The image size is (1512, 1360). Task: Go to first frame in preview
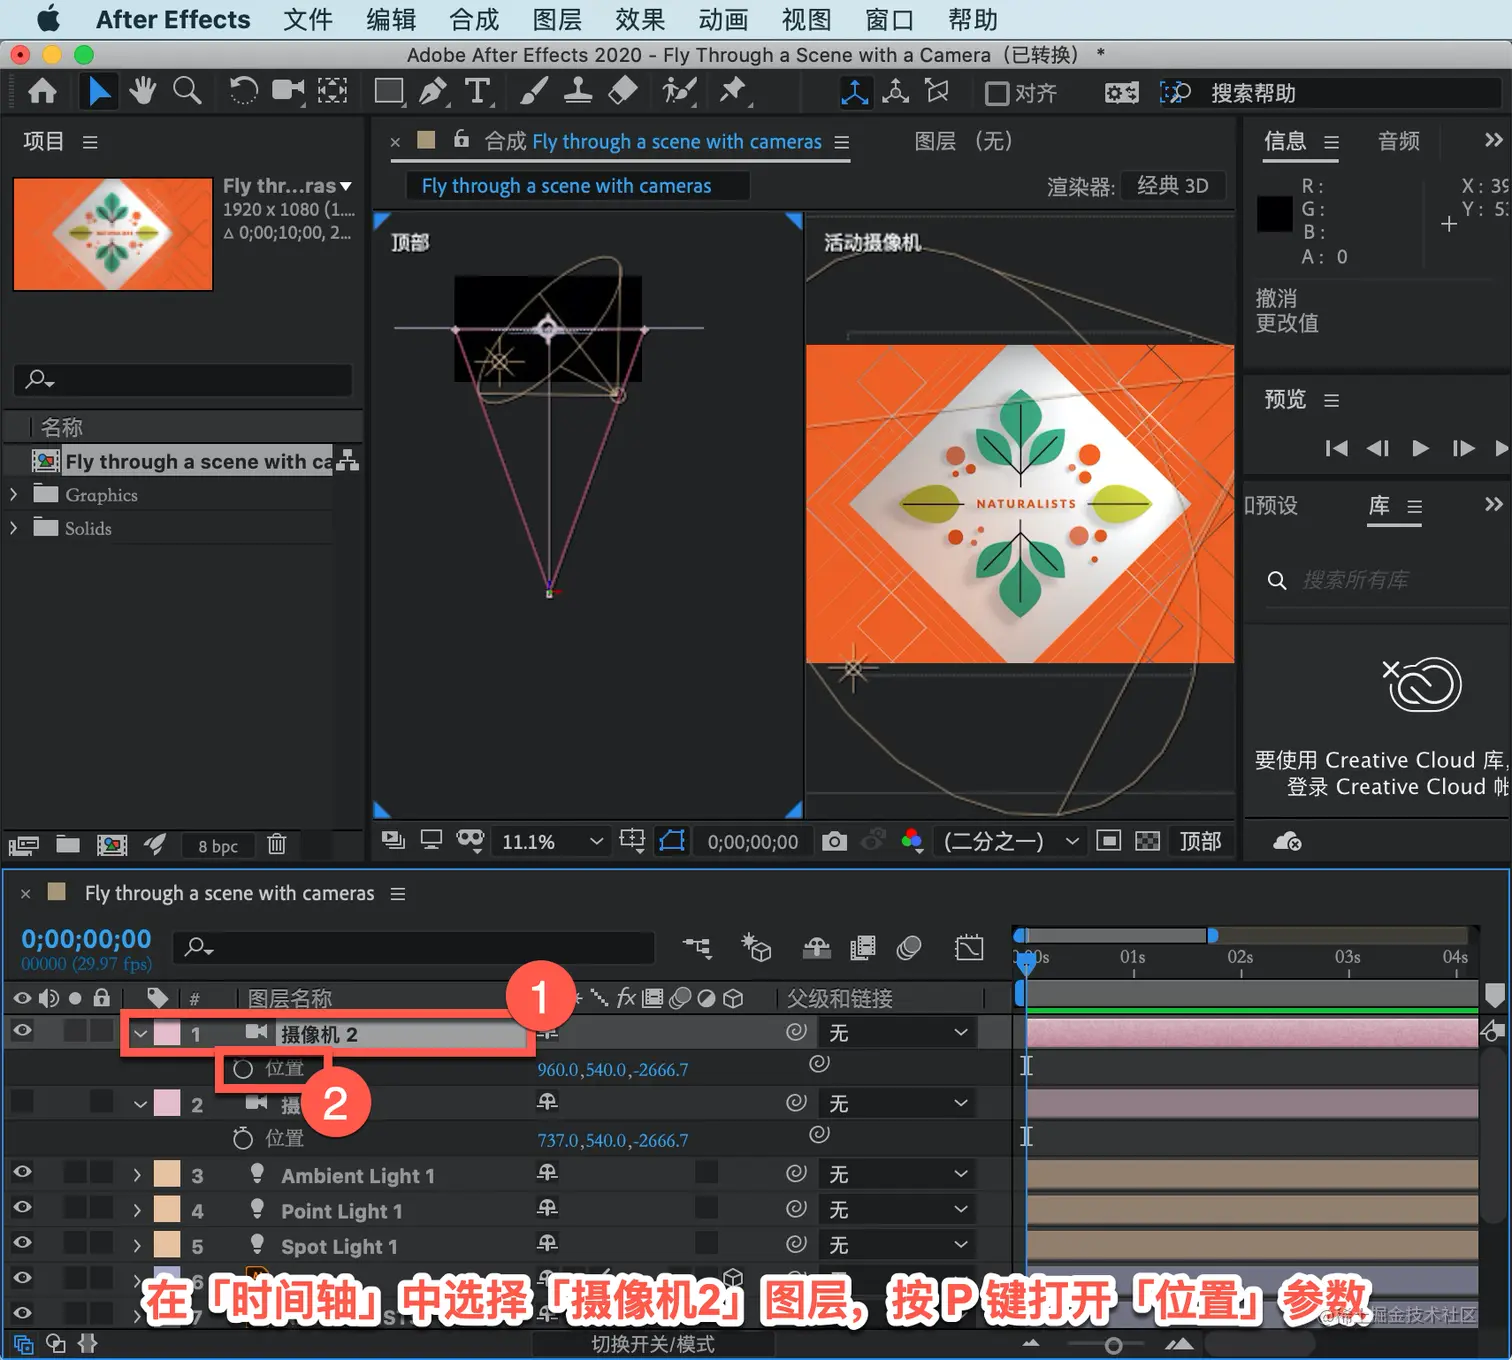(x=1336, y=447)
